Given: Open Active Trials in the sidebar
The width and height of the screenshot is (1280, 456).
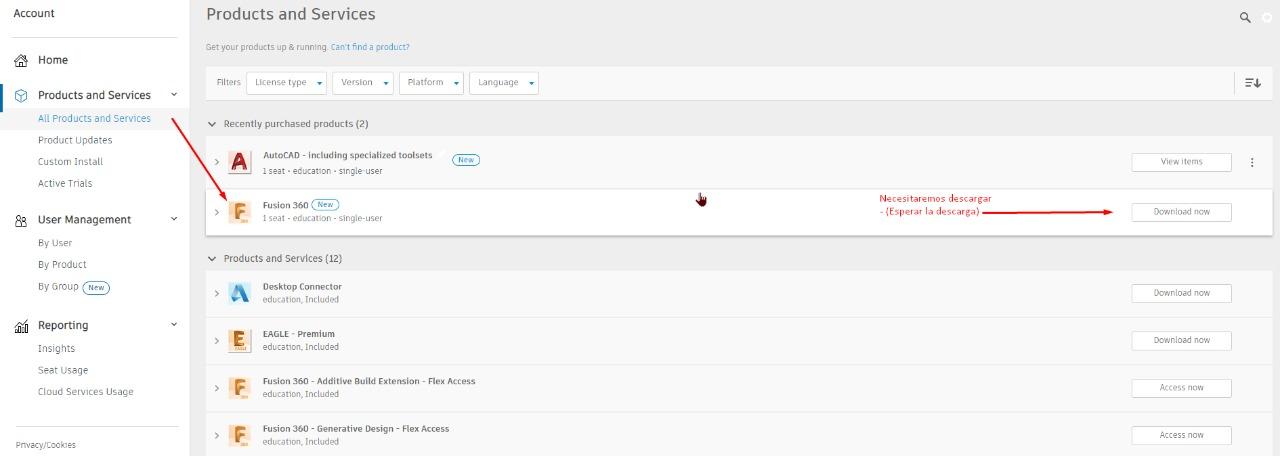Looking at the screenshot, I should point(65,184).
